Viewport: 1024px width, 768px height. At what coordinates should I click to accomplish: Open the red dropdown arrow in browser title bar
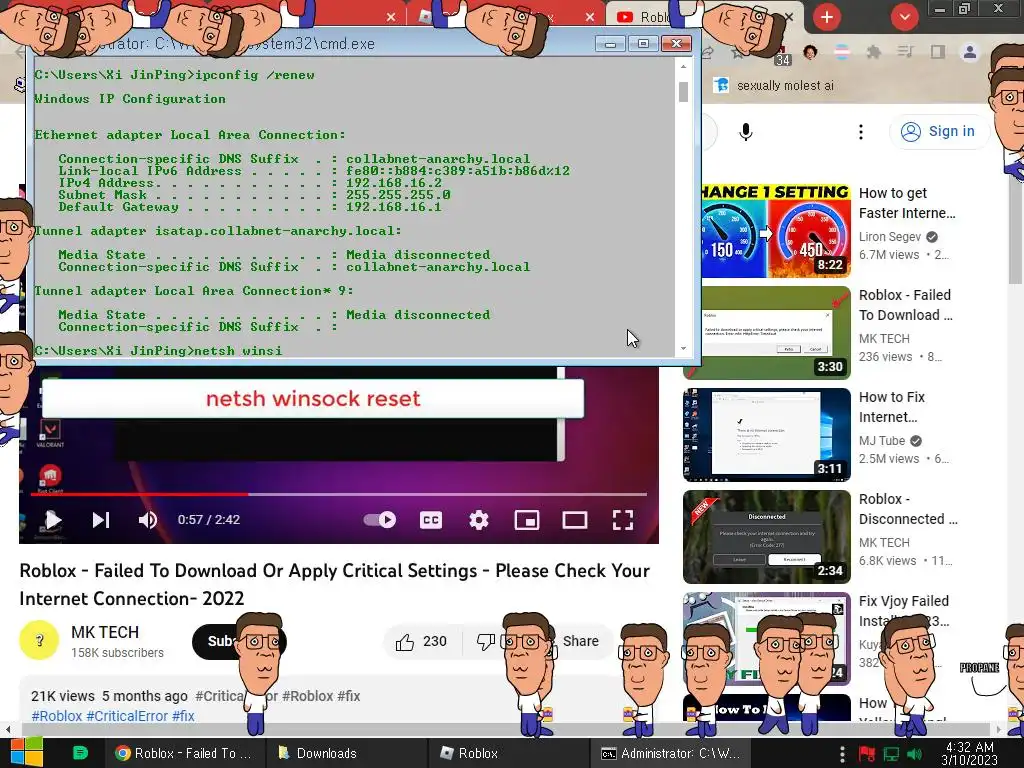(x=904, y=17)
